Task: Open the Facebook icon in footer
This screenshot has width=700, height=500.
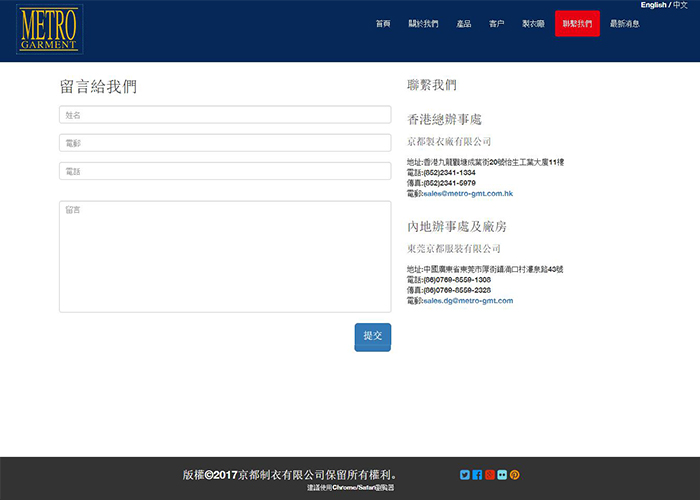Action: pyautogui.click(x=477, y=475)
